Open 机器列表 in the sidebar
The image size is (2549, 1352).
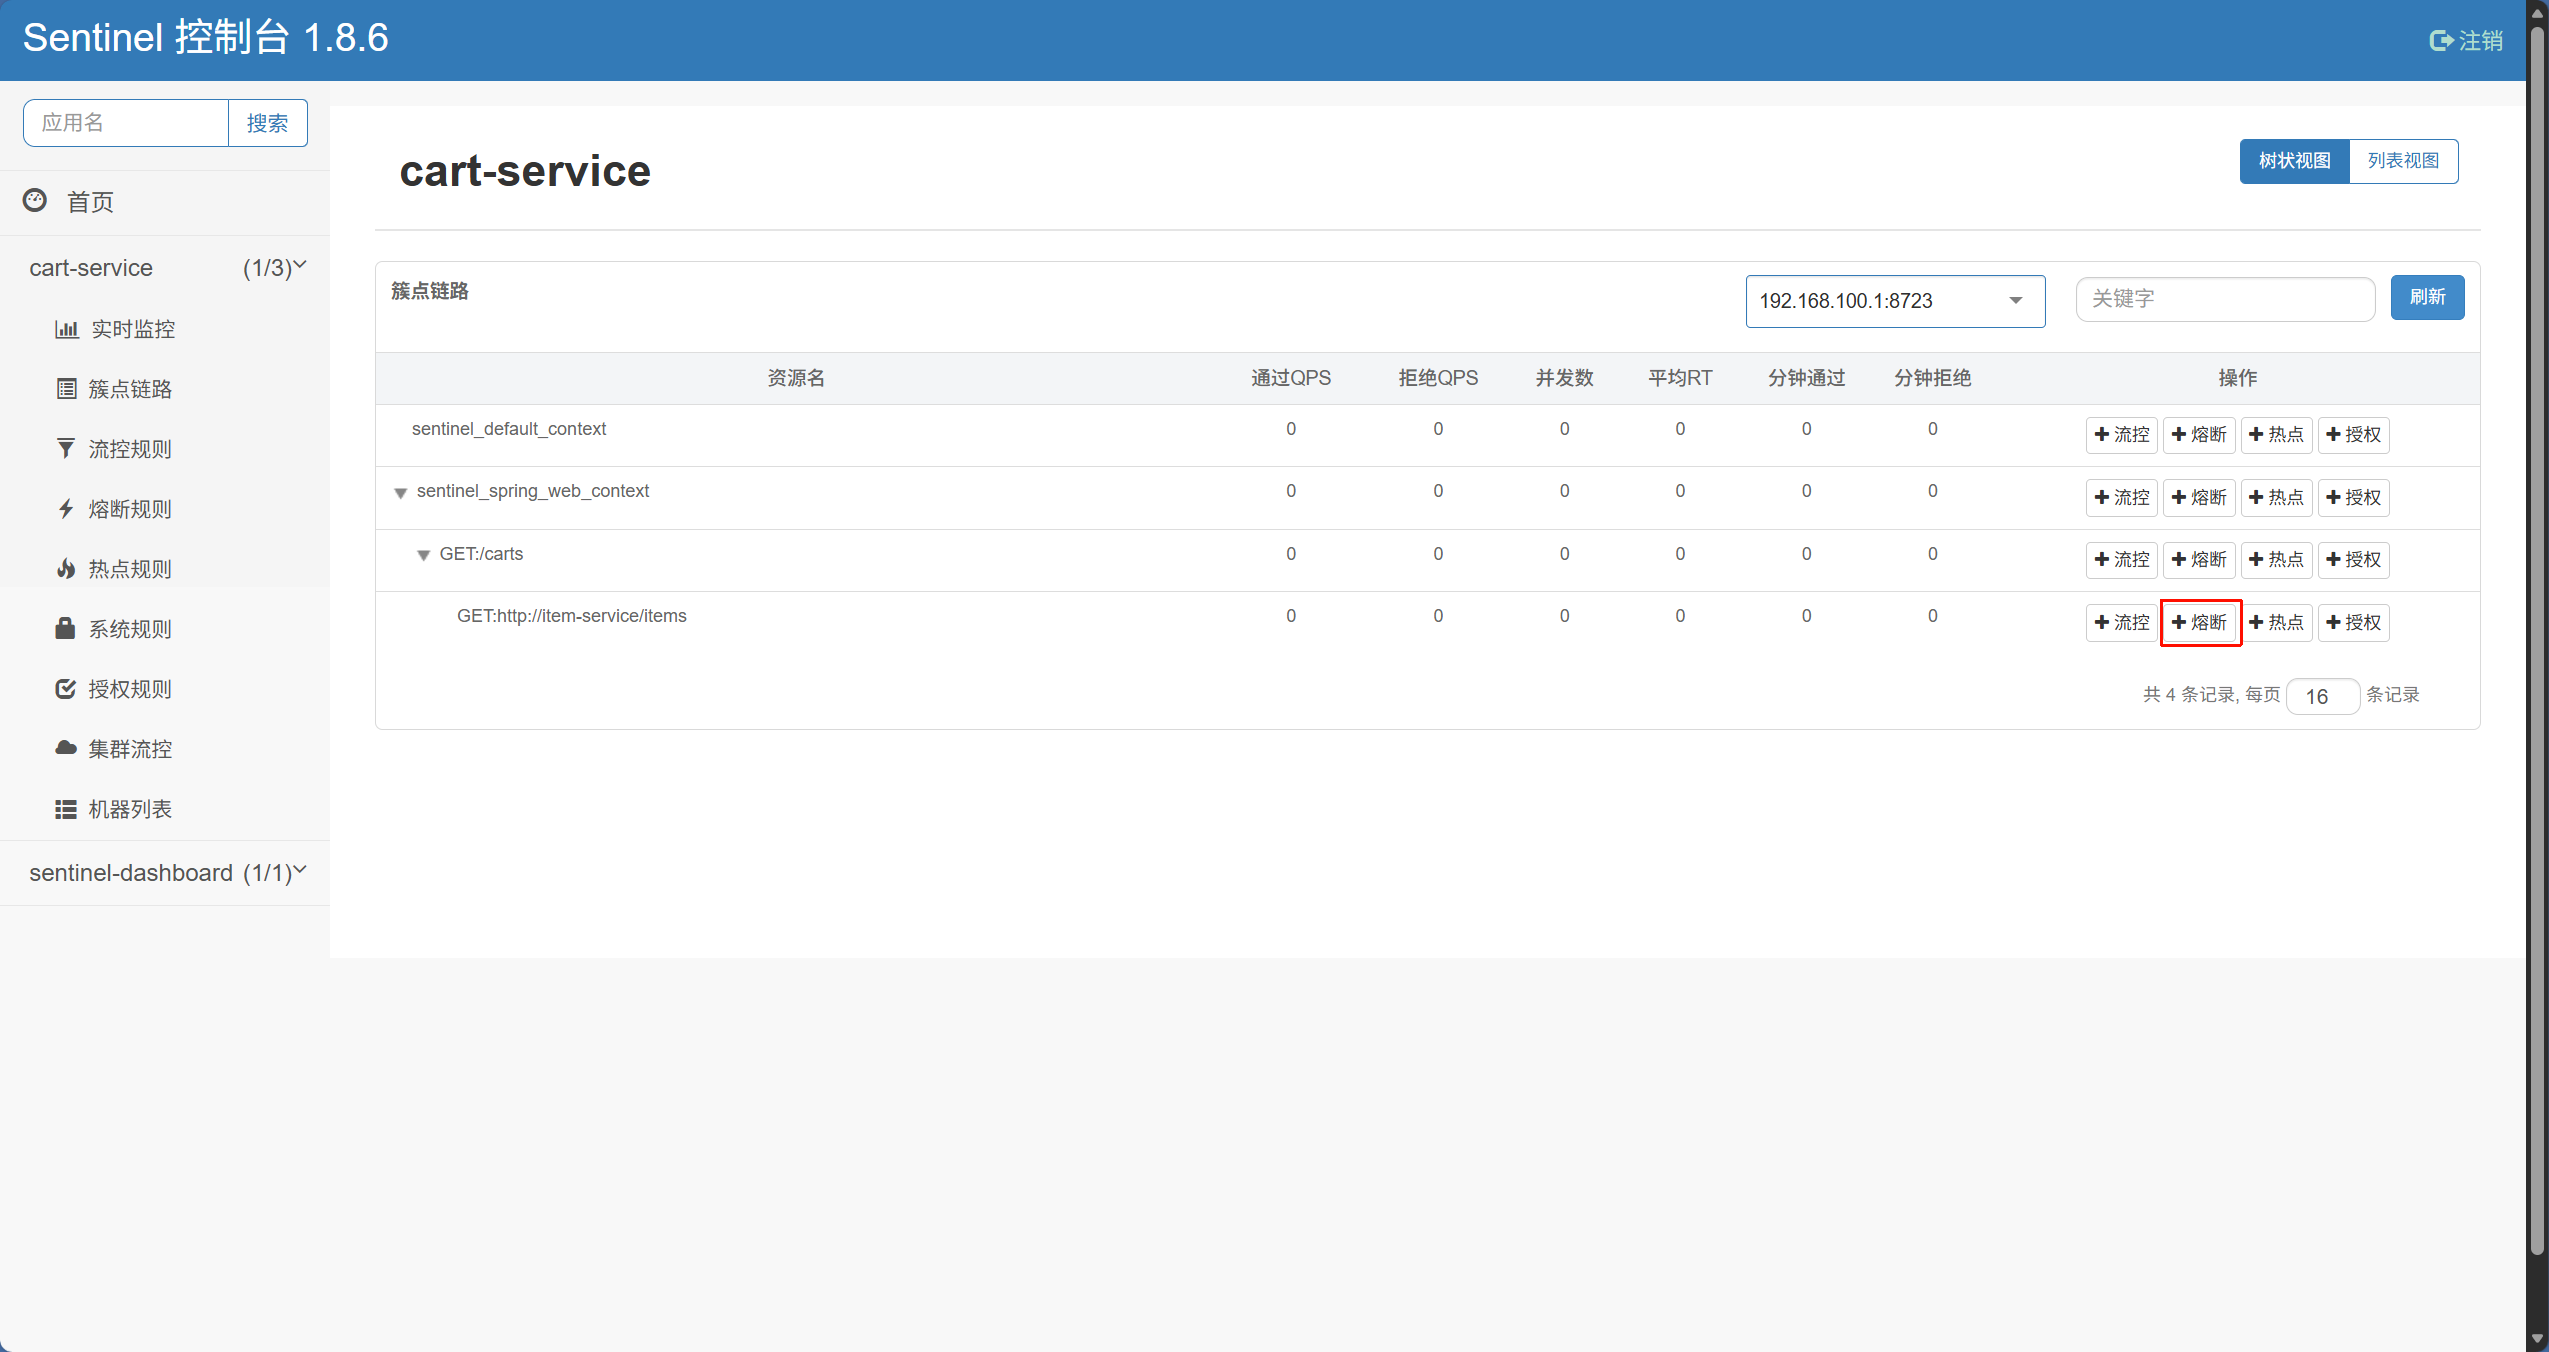130,809
